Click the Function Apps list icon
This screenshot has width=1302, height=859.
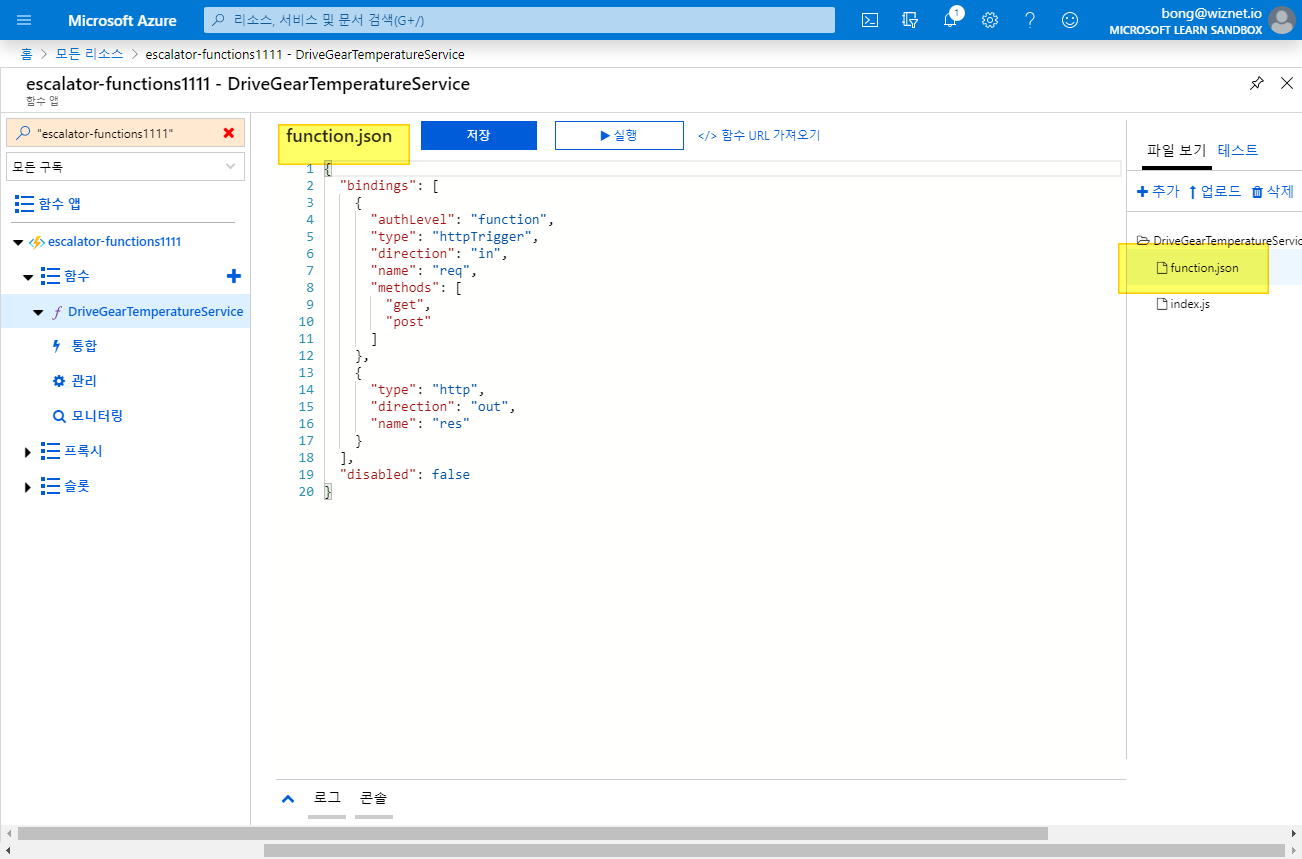click(24, 204)
